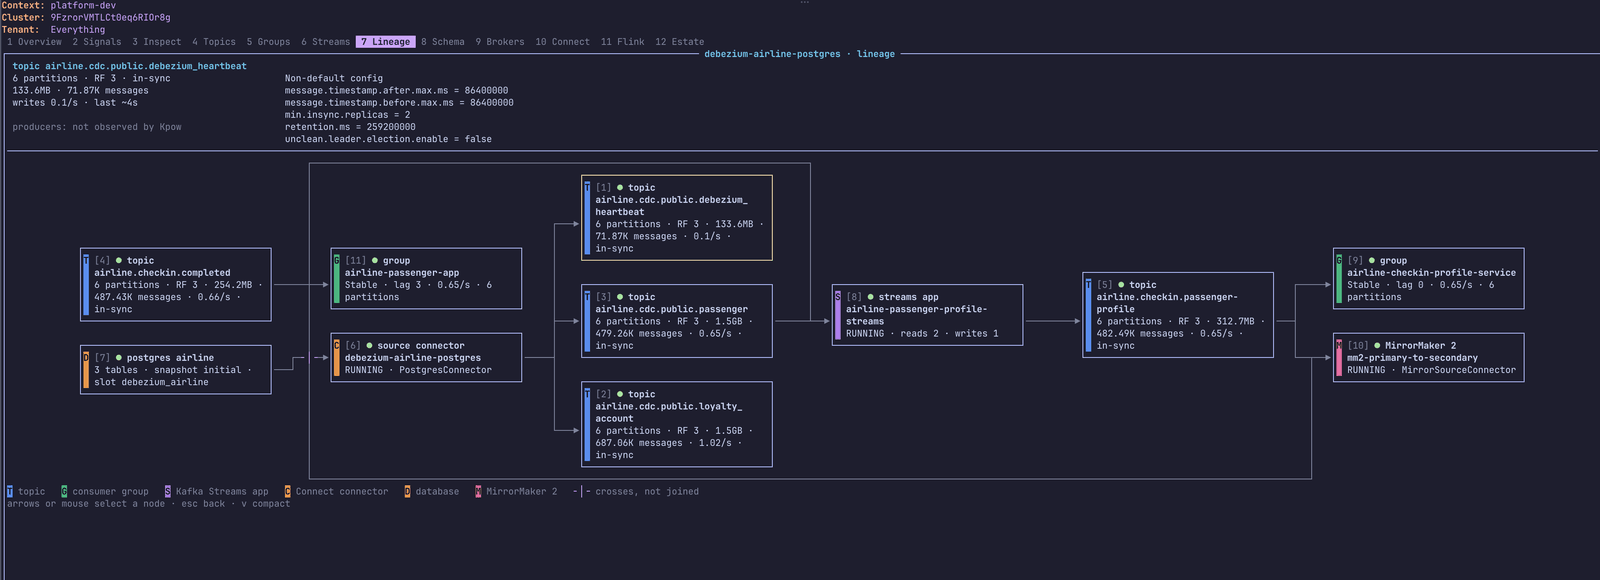
Task: Select group airline-checkin-profile-service name
Action: click(1431, 272)
